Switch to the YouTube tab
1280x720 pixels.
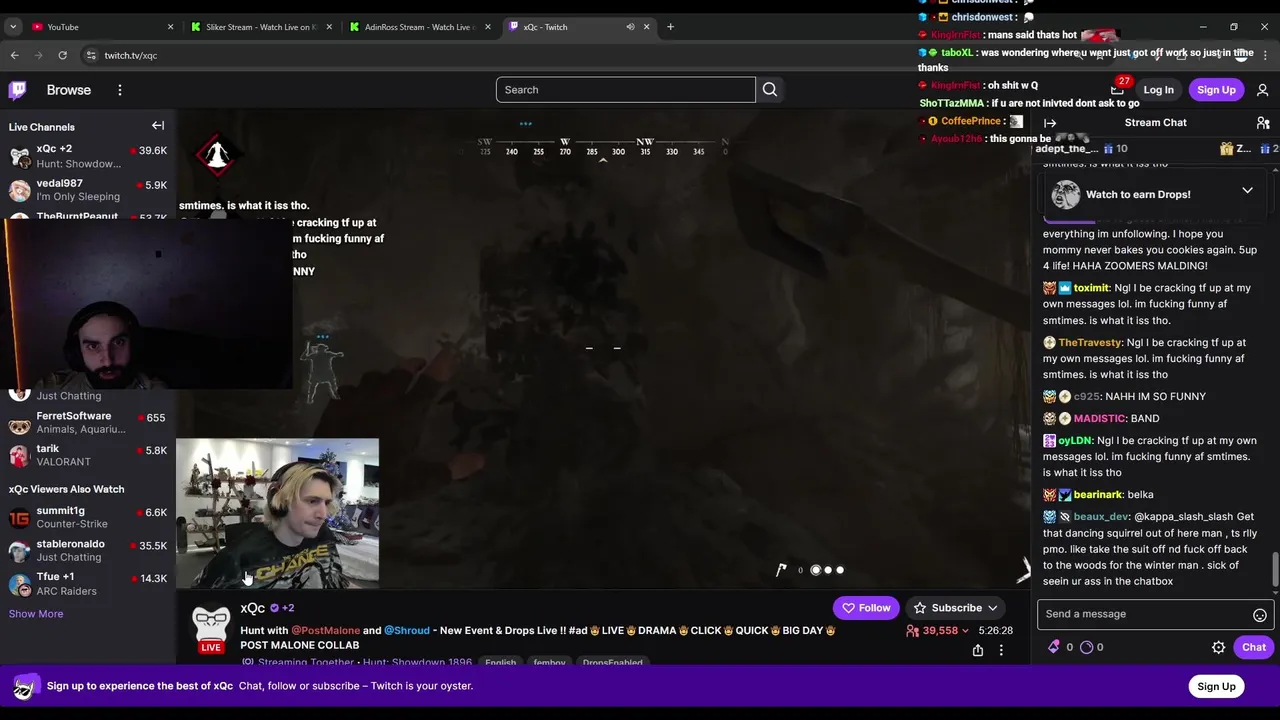pos(100,27)
